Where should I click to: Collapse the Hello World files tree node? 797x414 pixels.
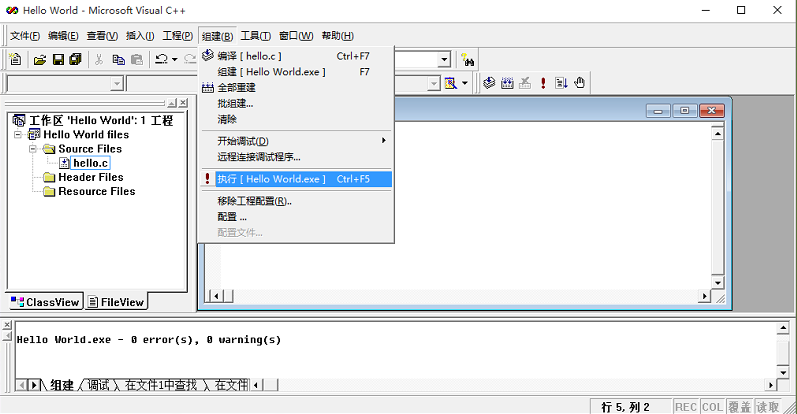point(18,135)
